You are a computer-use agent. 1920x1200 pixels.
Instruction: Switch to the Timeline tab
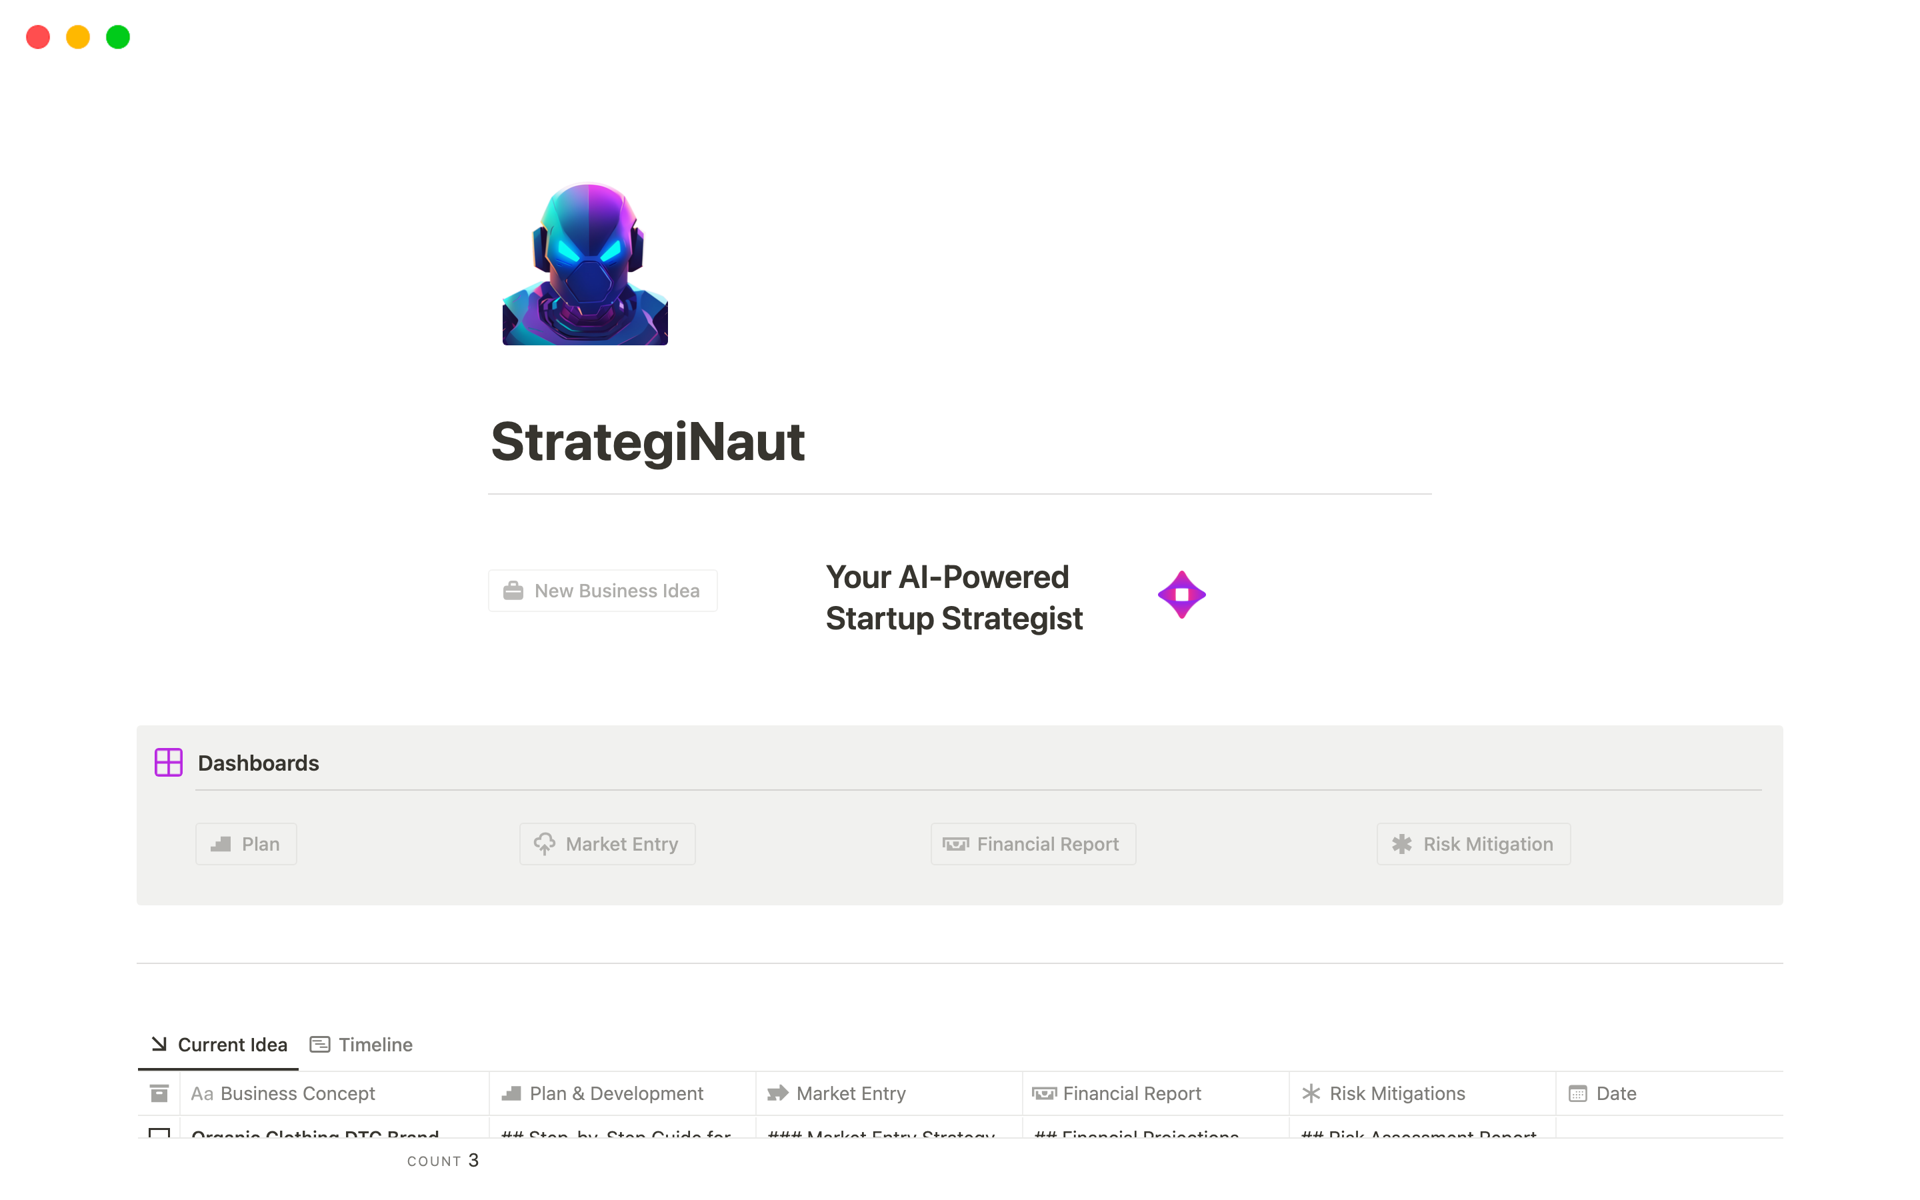[x=362, y=1044]
